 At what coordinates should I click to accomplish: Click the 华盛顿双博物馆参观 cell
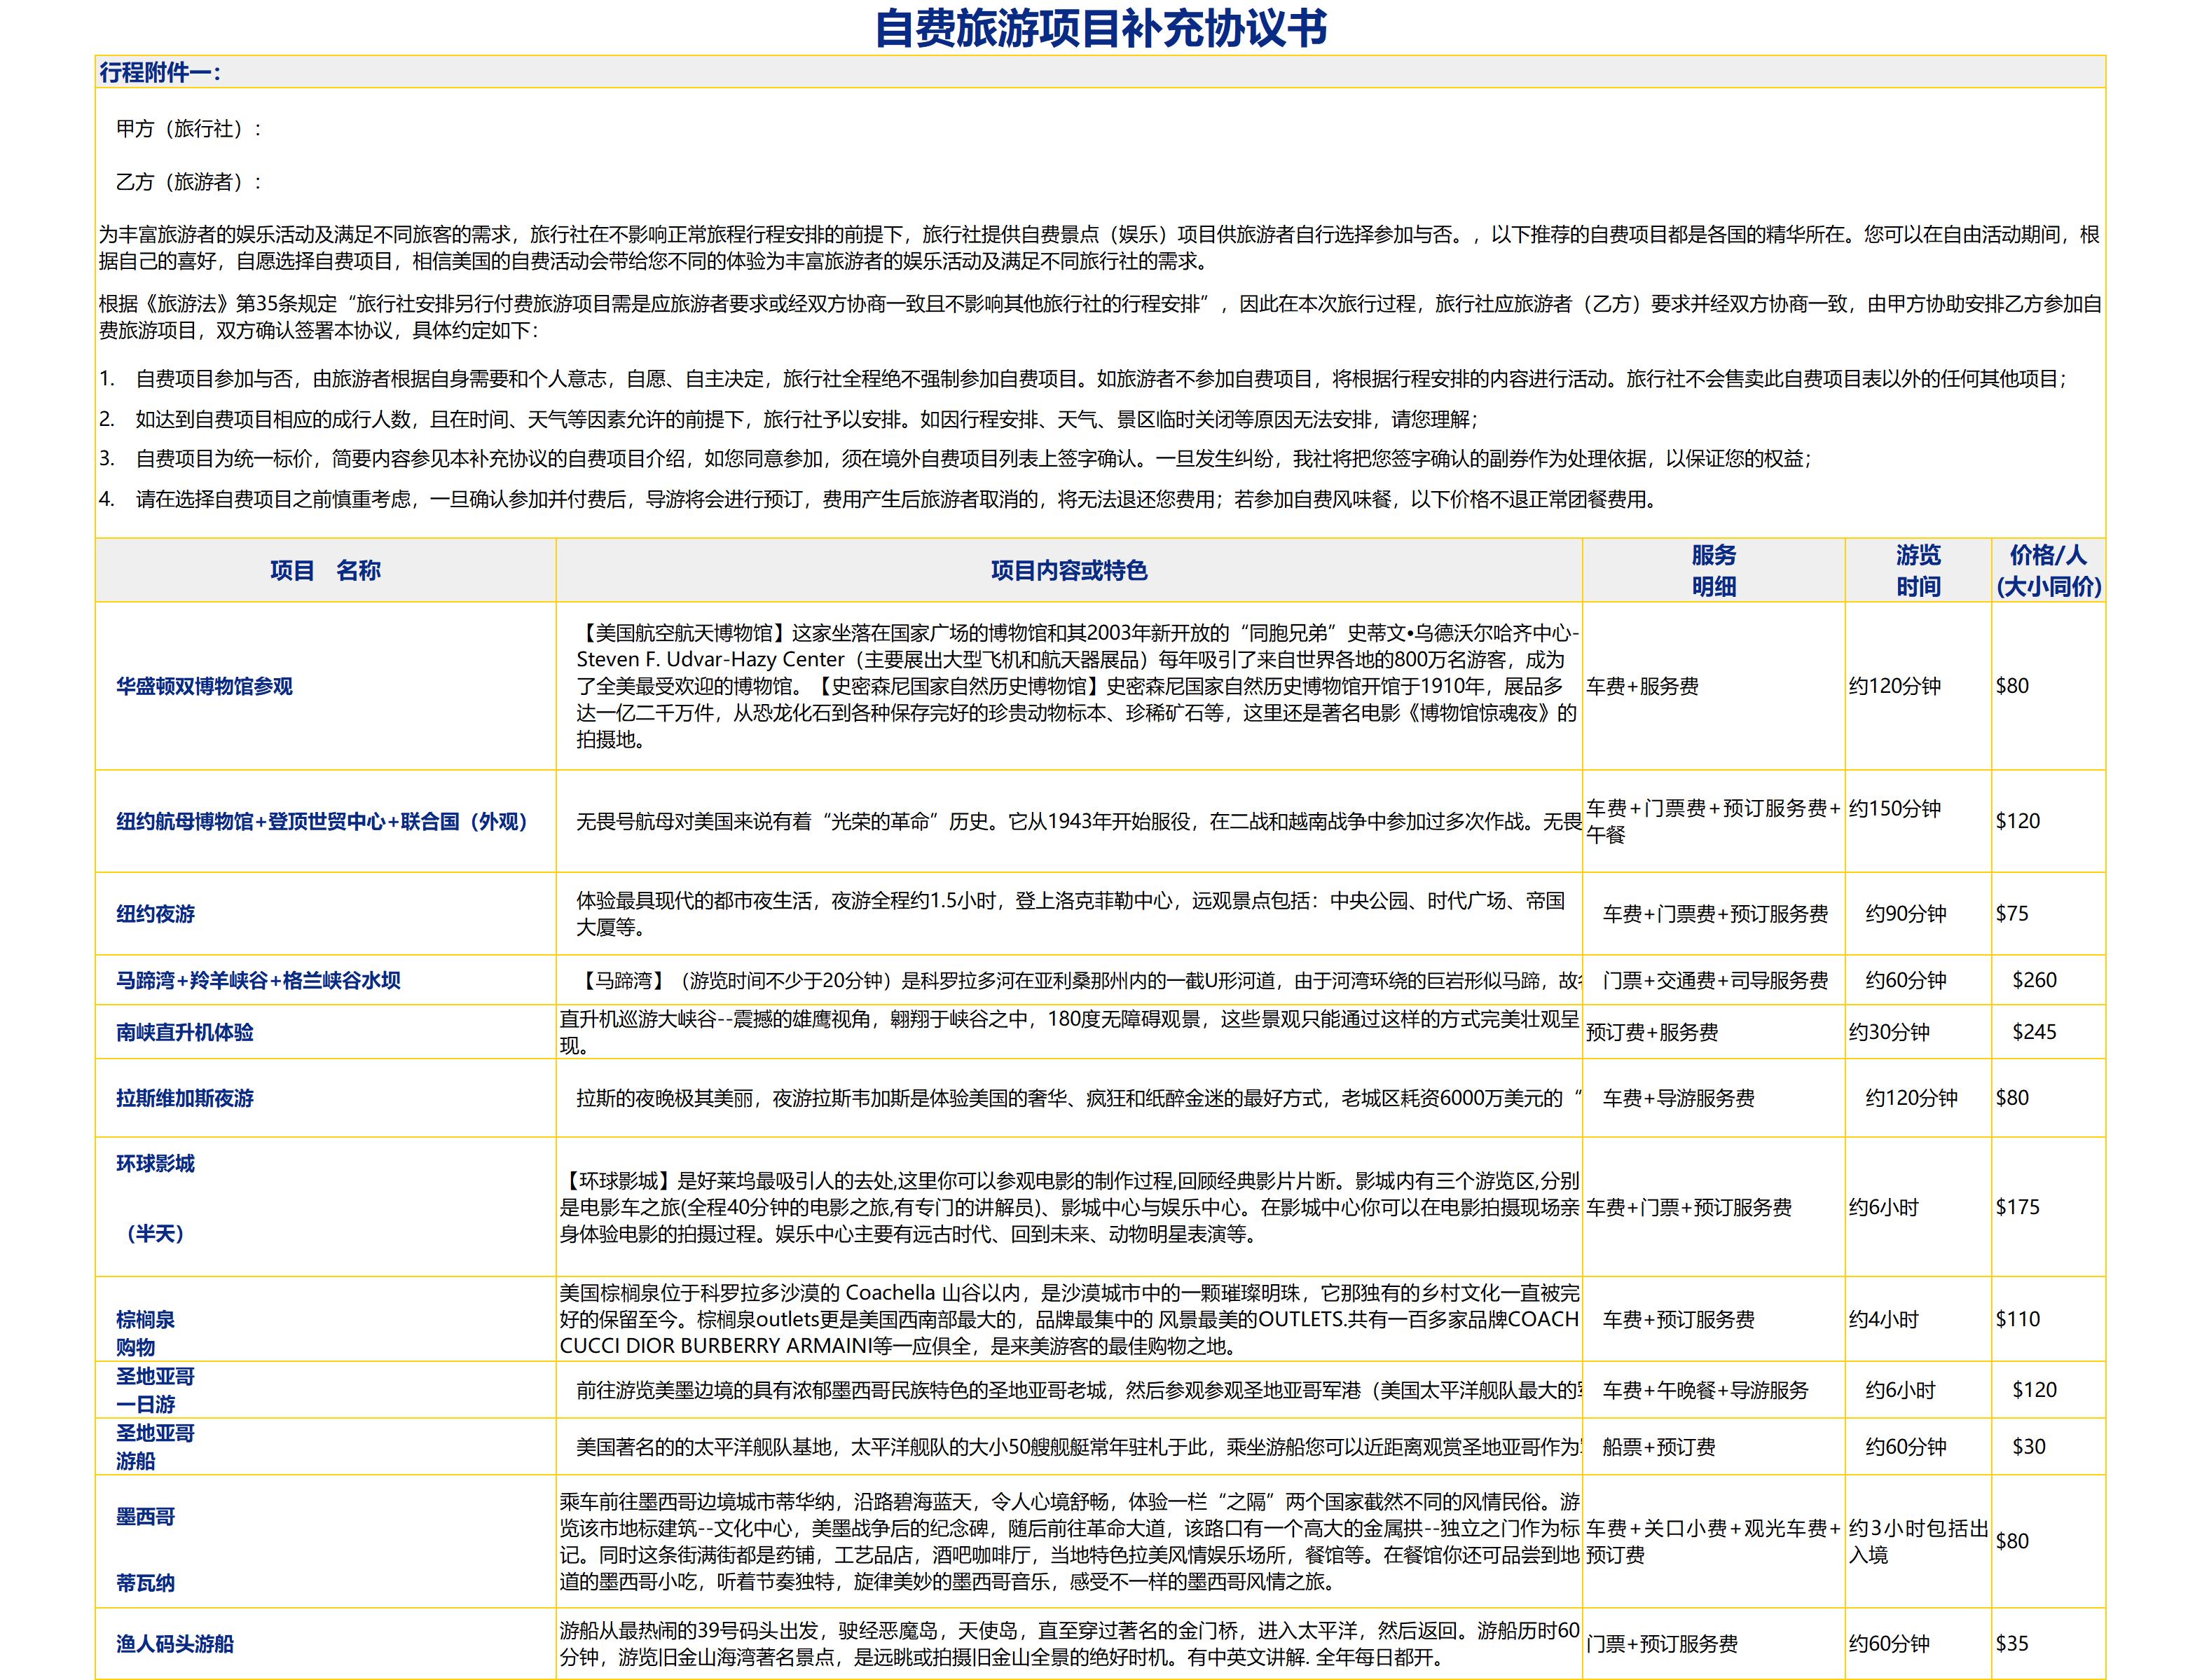point(325,686)
